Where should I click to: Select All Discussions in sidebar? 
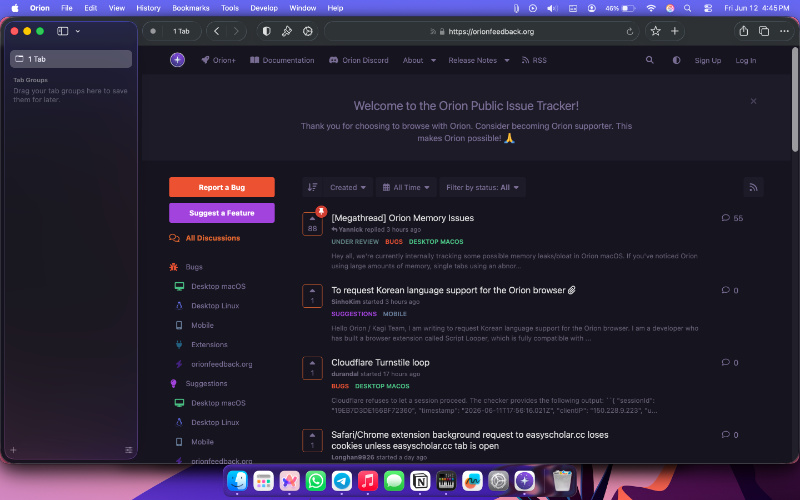205,238
